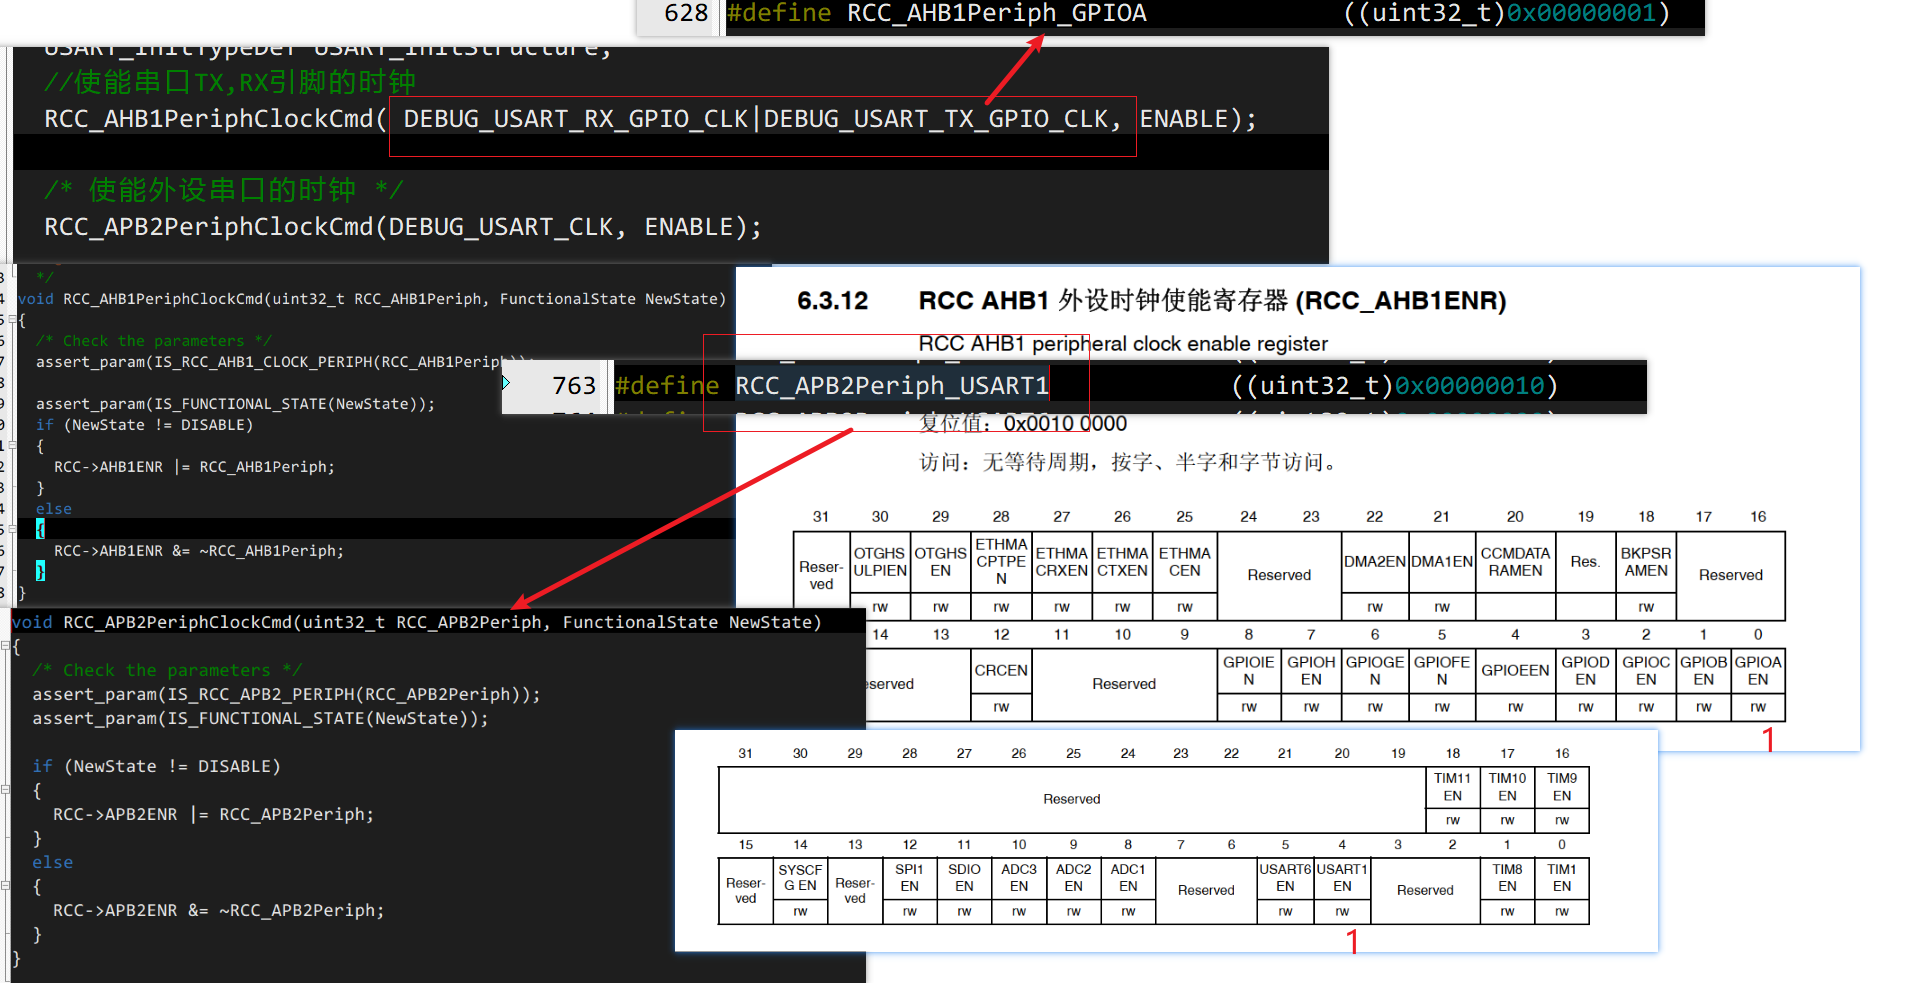The width and height of the screenshot is (1915, 983).
Task: Click the RCC AHB1 外设时钟使能寄存器 title
Action: (x=1212, y=301)
